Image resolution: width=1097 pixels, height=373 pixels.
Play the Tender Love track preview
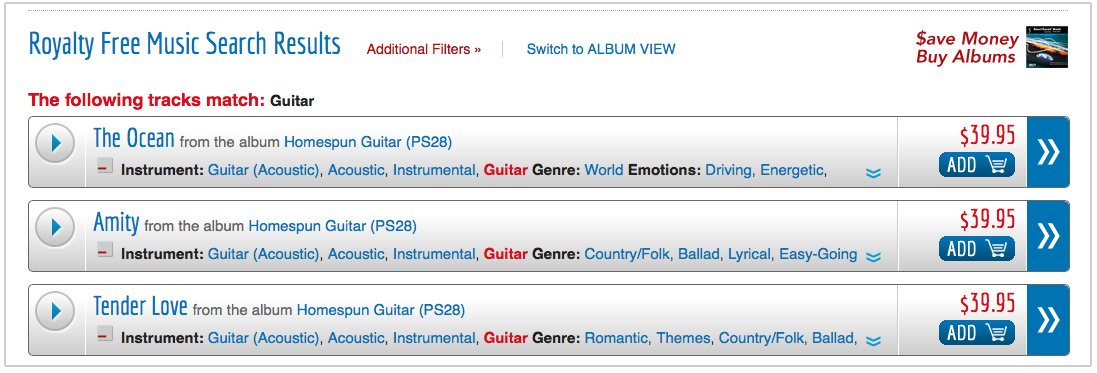click(x=55, y=311)
